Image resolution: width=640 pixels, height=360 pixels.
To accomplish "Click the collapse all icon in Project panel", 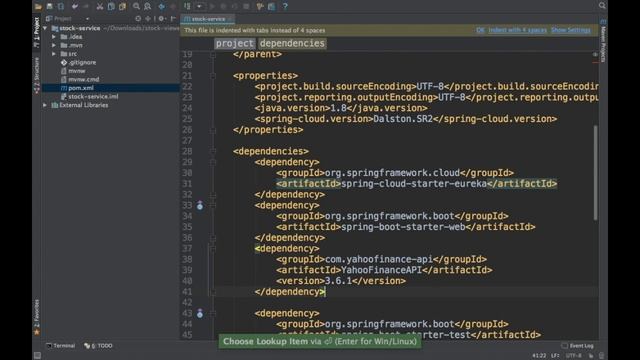I will click(148, 18).
